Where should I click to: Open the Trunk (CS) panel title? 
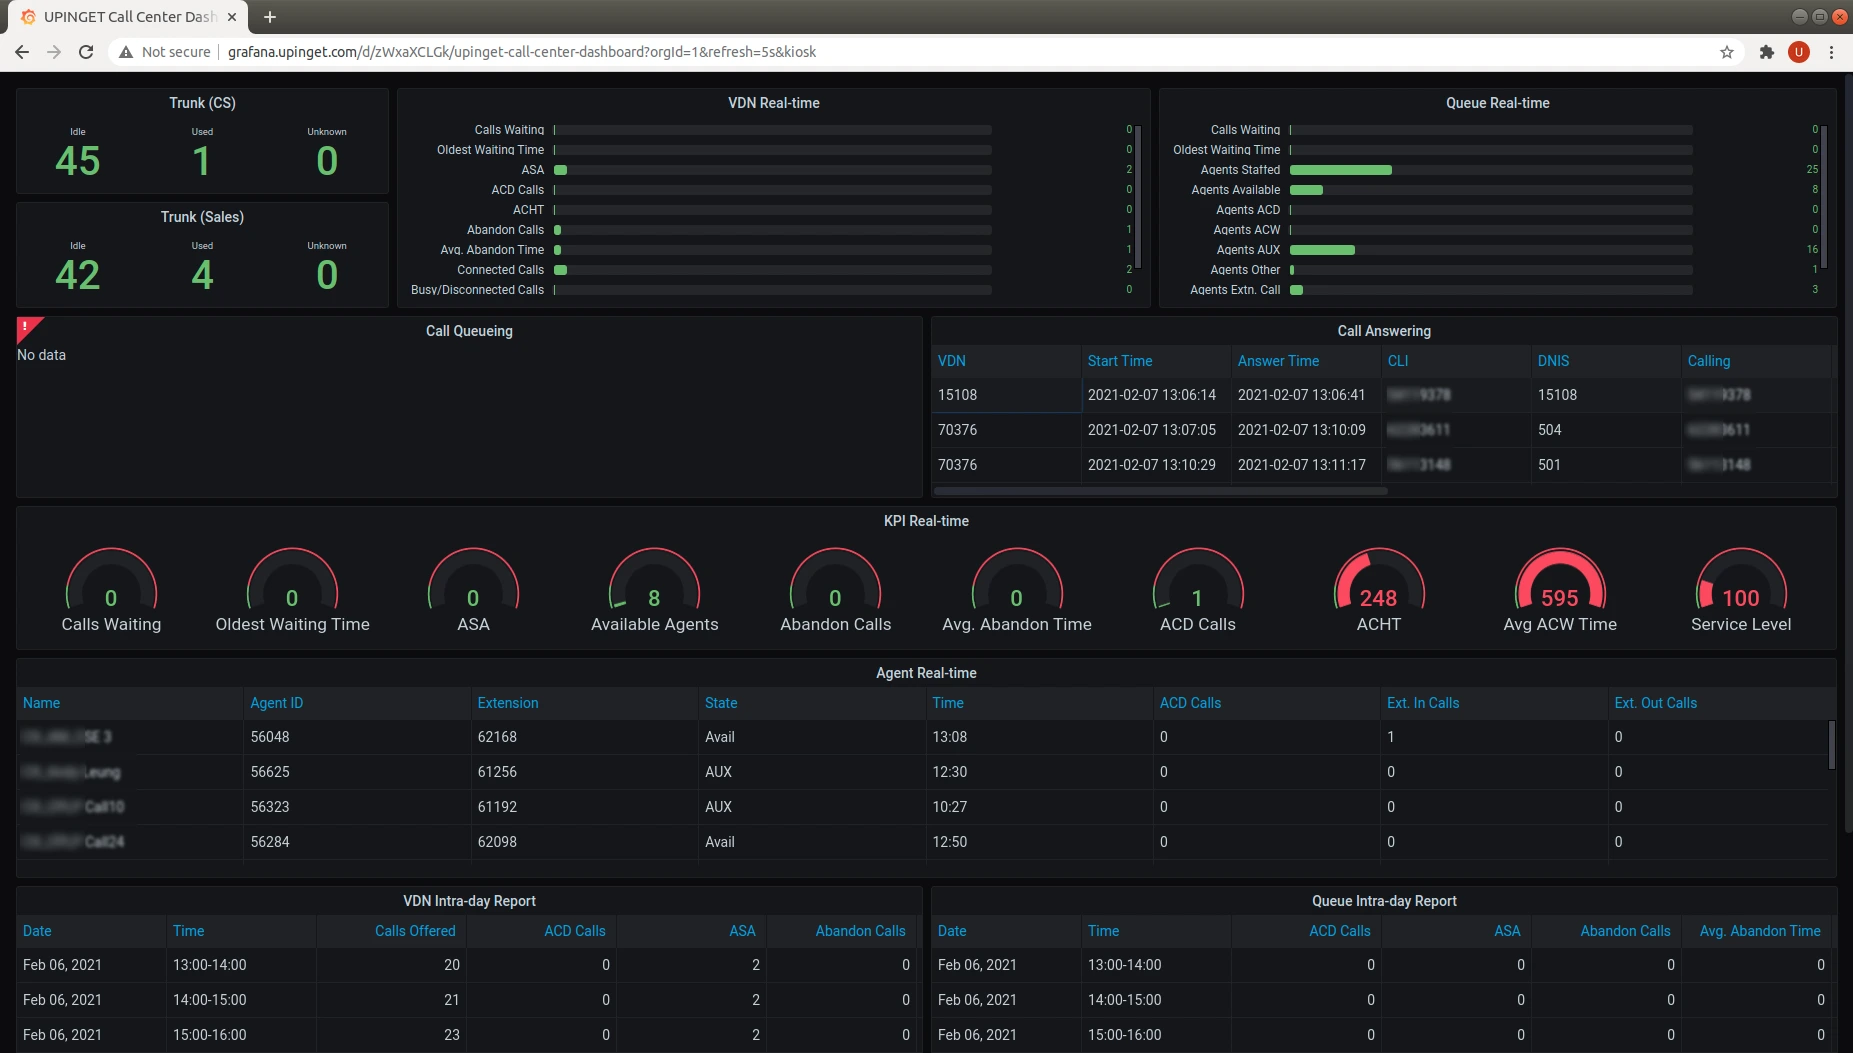coord(202,103)
